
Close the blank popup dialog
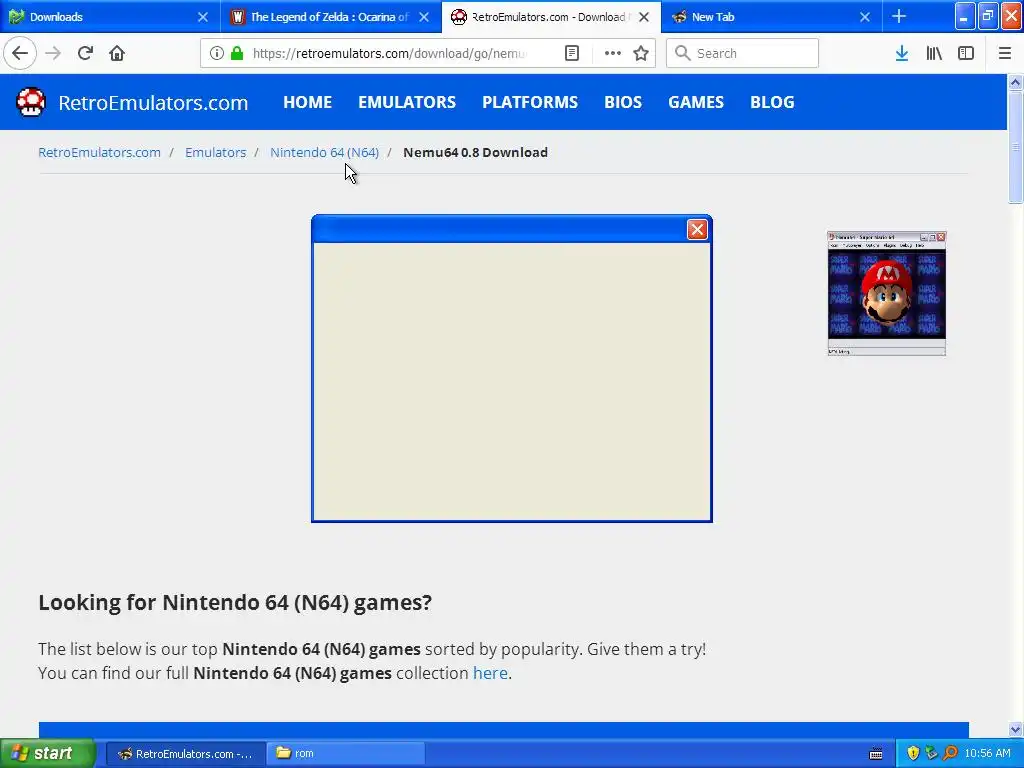(x=697, y=229)
